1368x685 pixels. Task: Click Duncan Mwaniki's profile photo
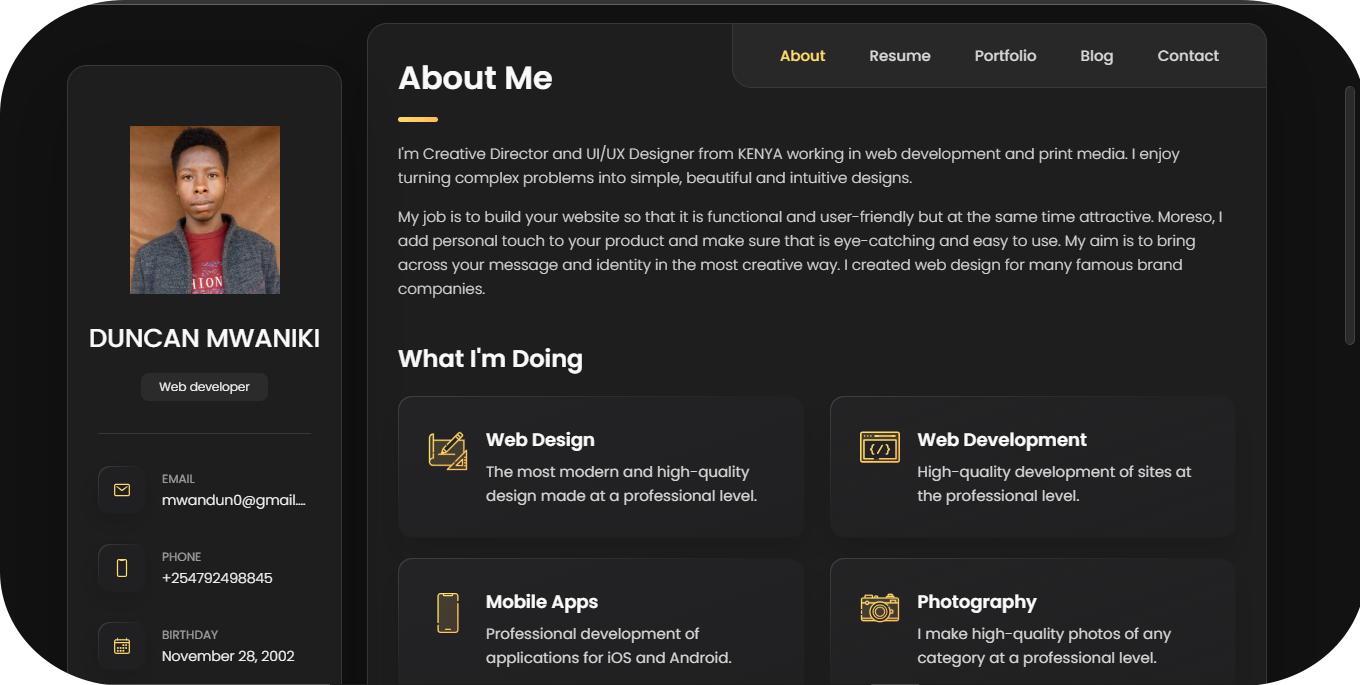[x=205, y=210]
